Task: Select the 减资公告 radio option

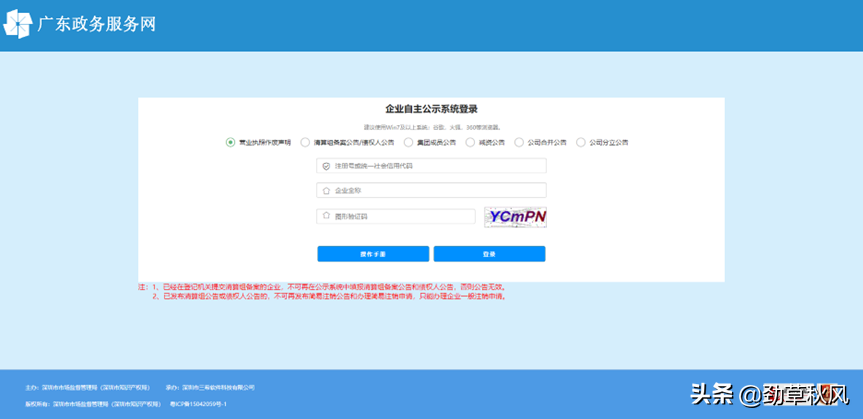Action: 470,143
